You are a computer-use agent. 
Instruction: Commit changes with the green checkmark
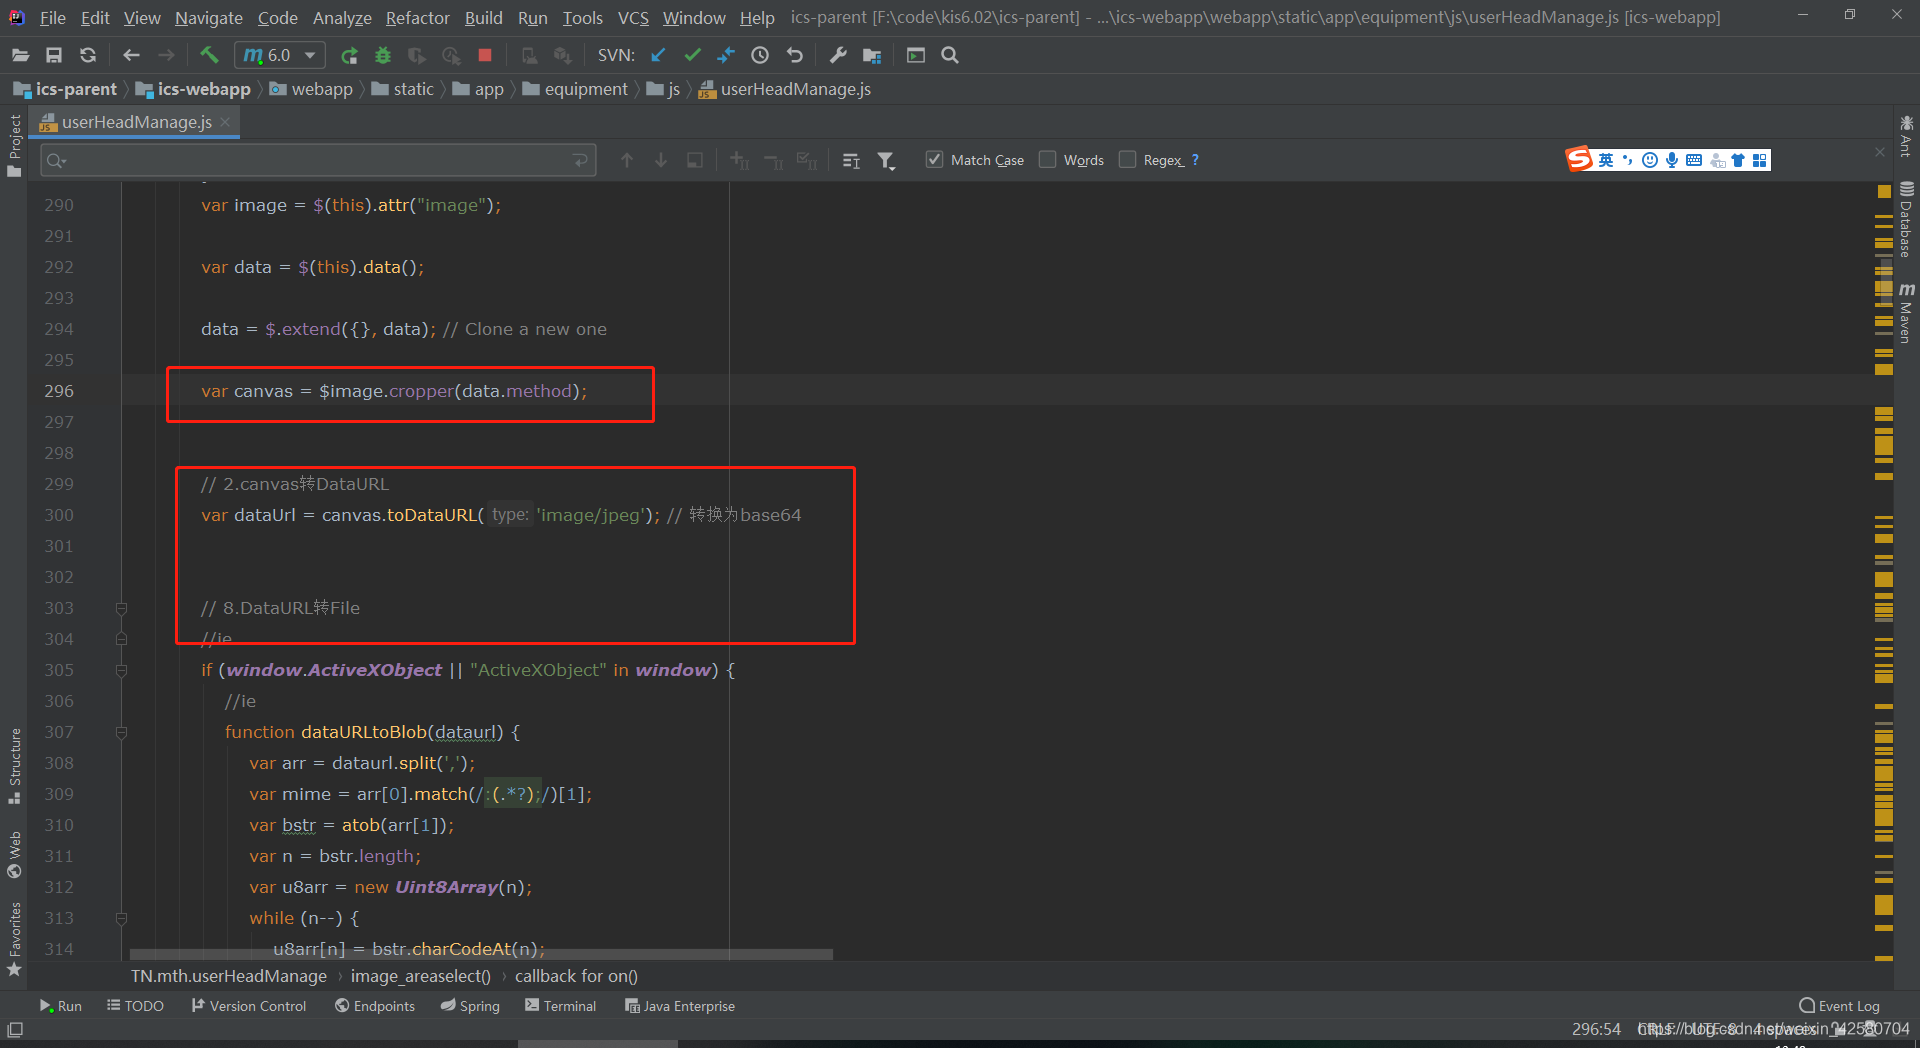tap(692, 55)
